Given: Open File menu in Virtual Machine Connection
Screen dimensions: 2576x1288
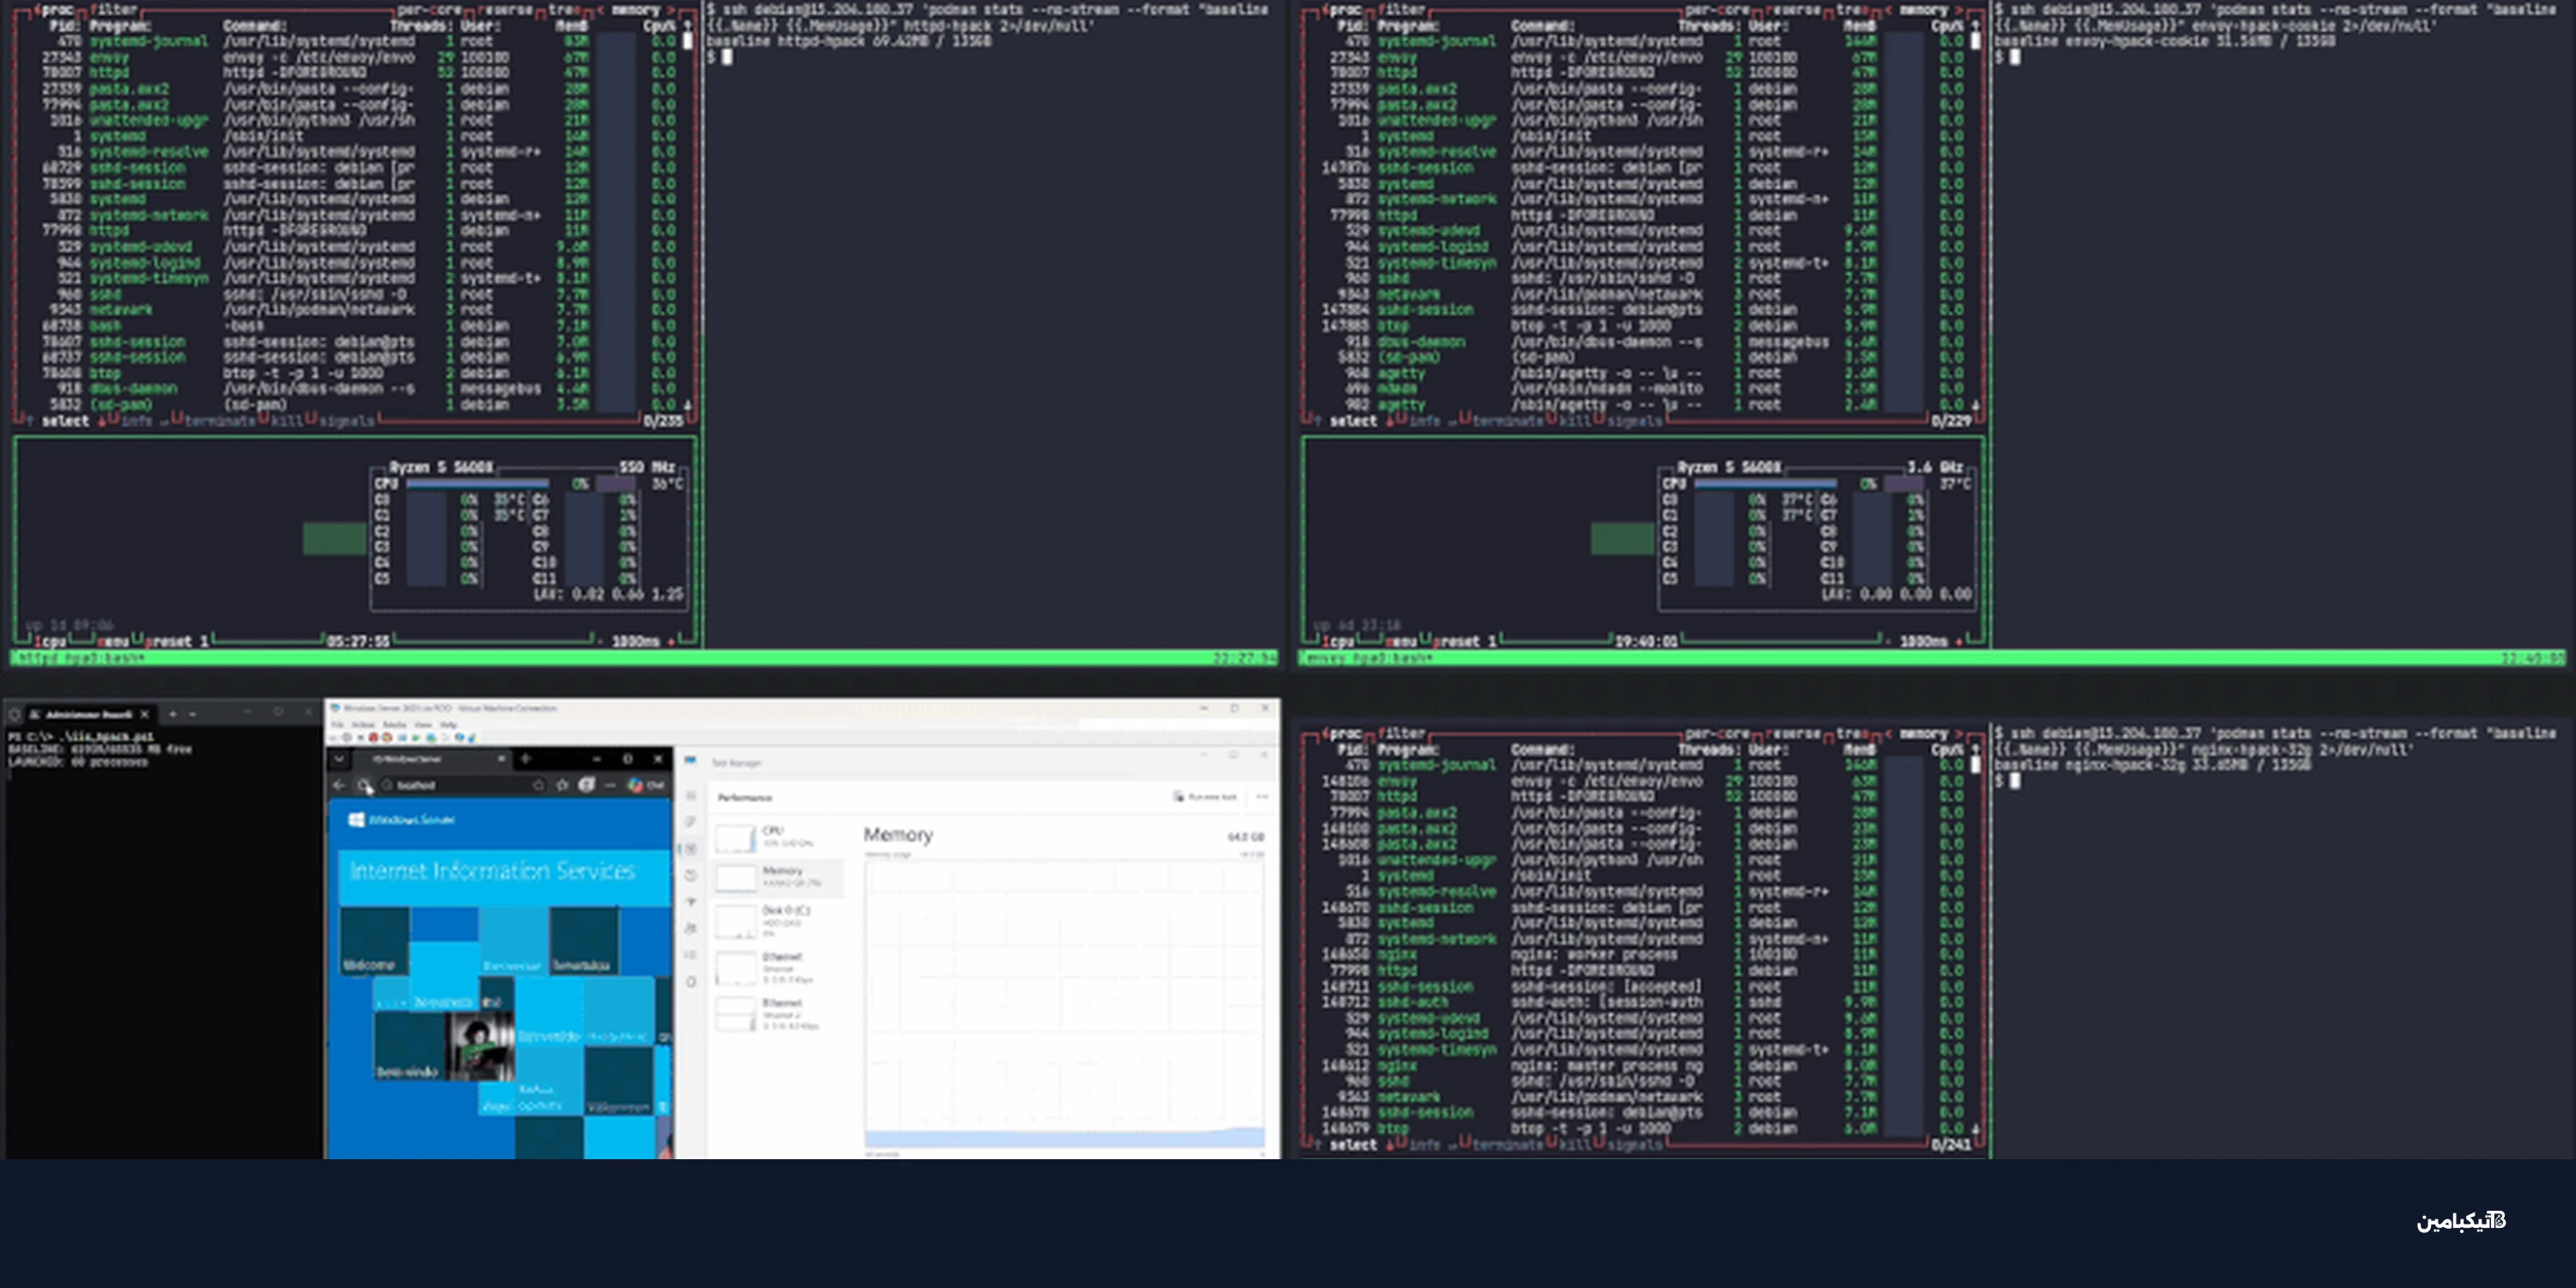Looking at the screenshot, I should click(337, 725).
